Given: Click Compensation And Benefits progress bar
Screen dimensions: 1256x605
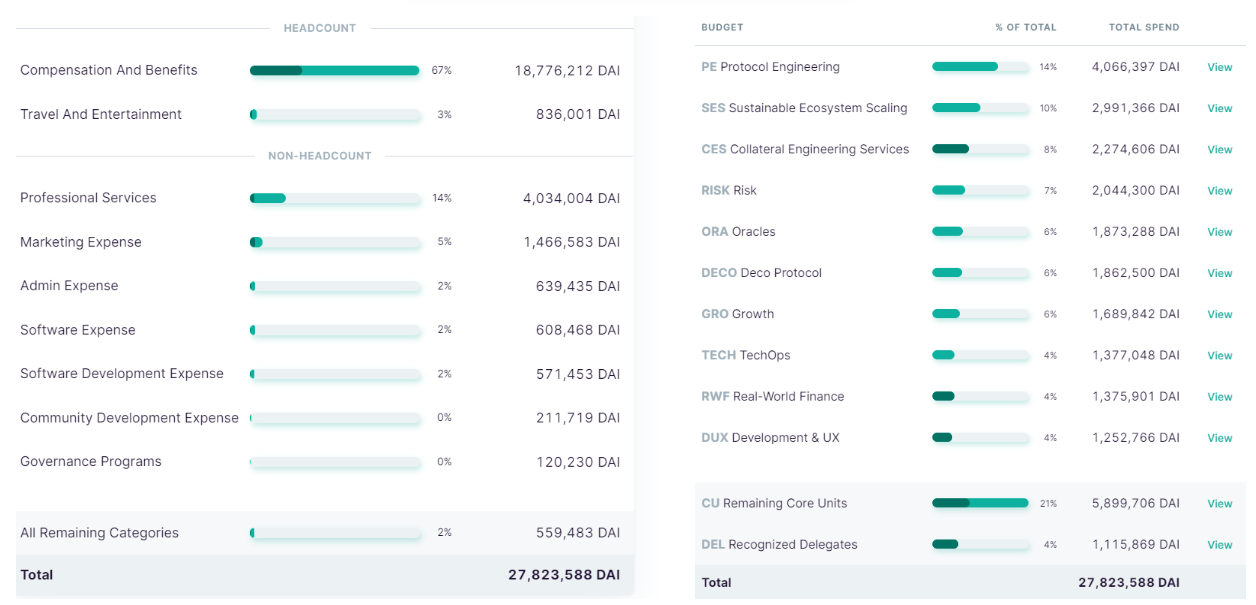Looking at the screenshot, I should [334, 71].
